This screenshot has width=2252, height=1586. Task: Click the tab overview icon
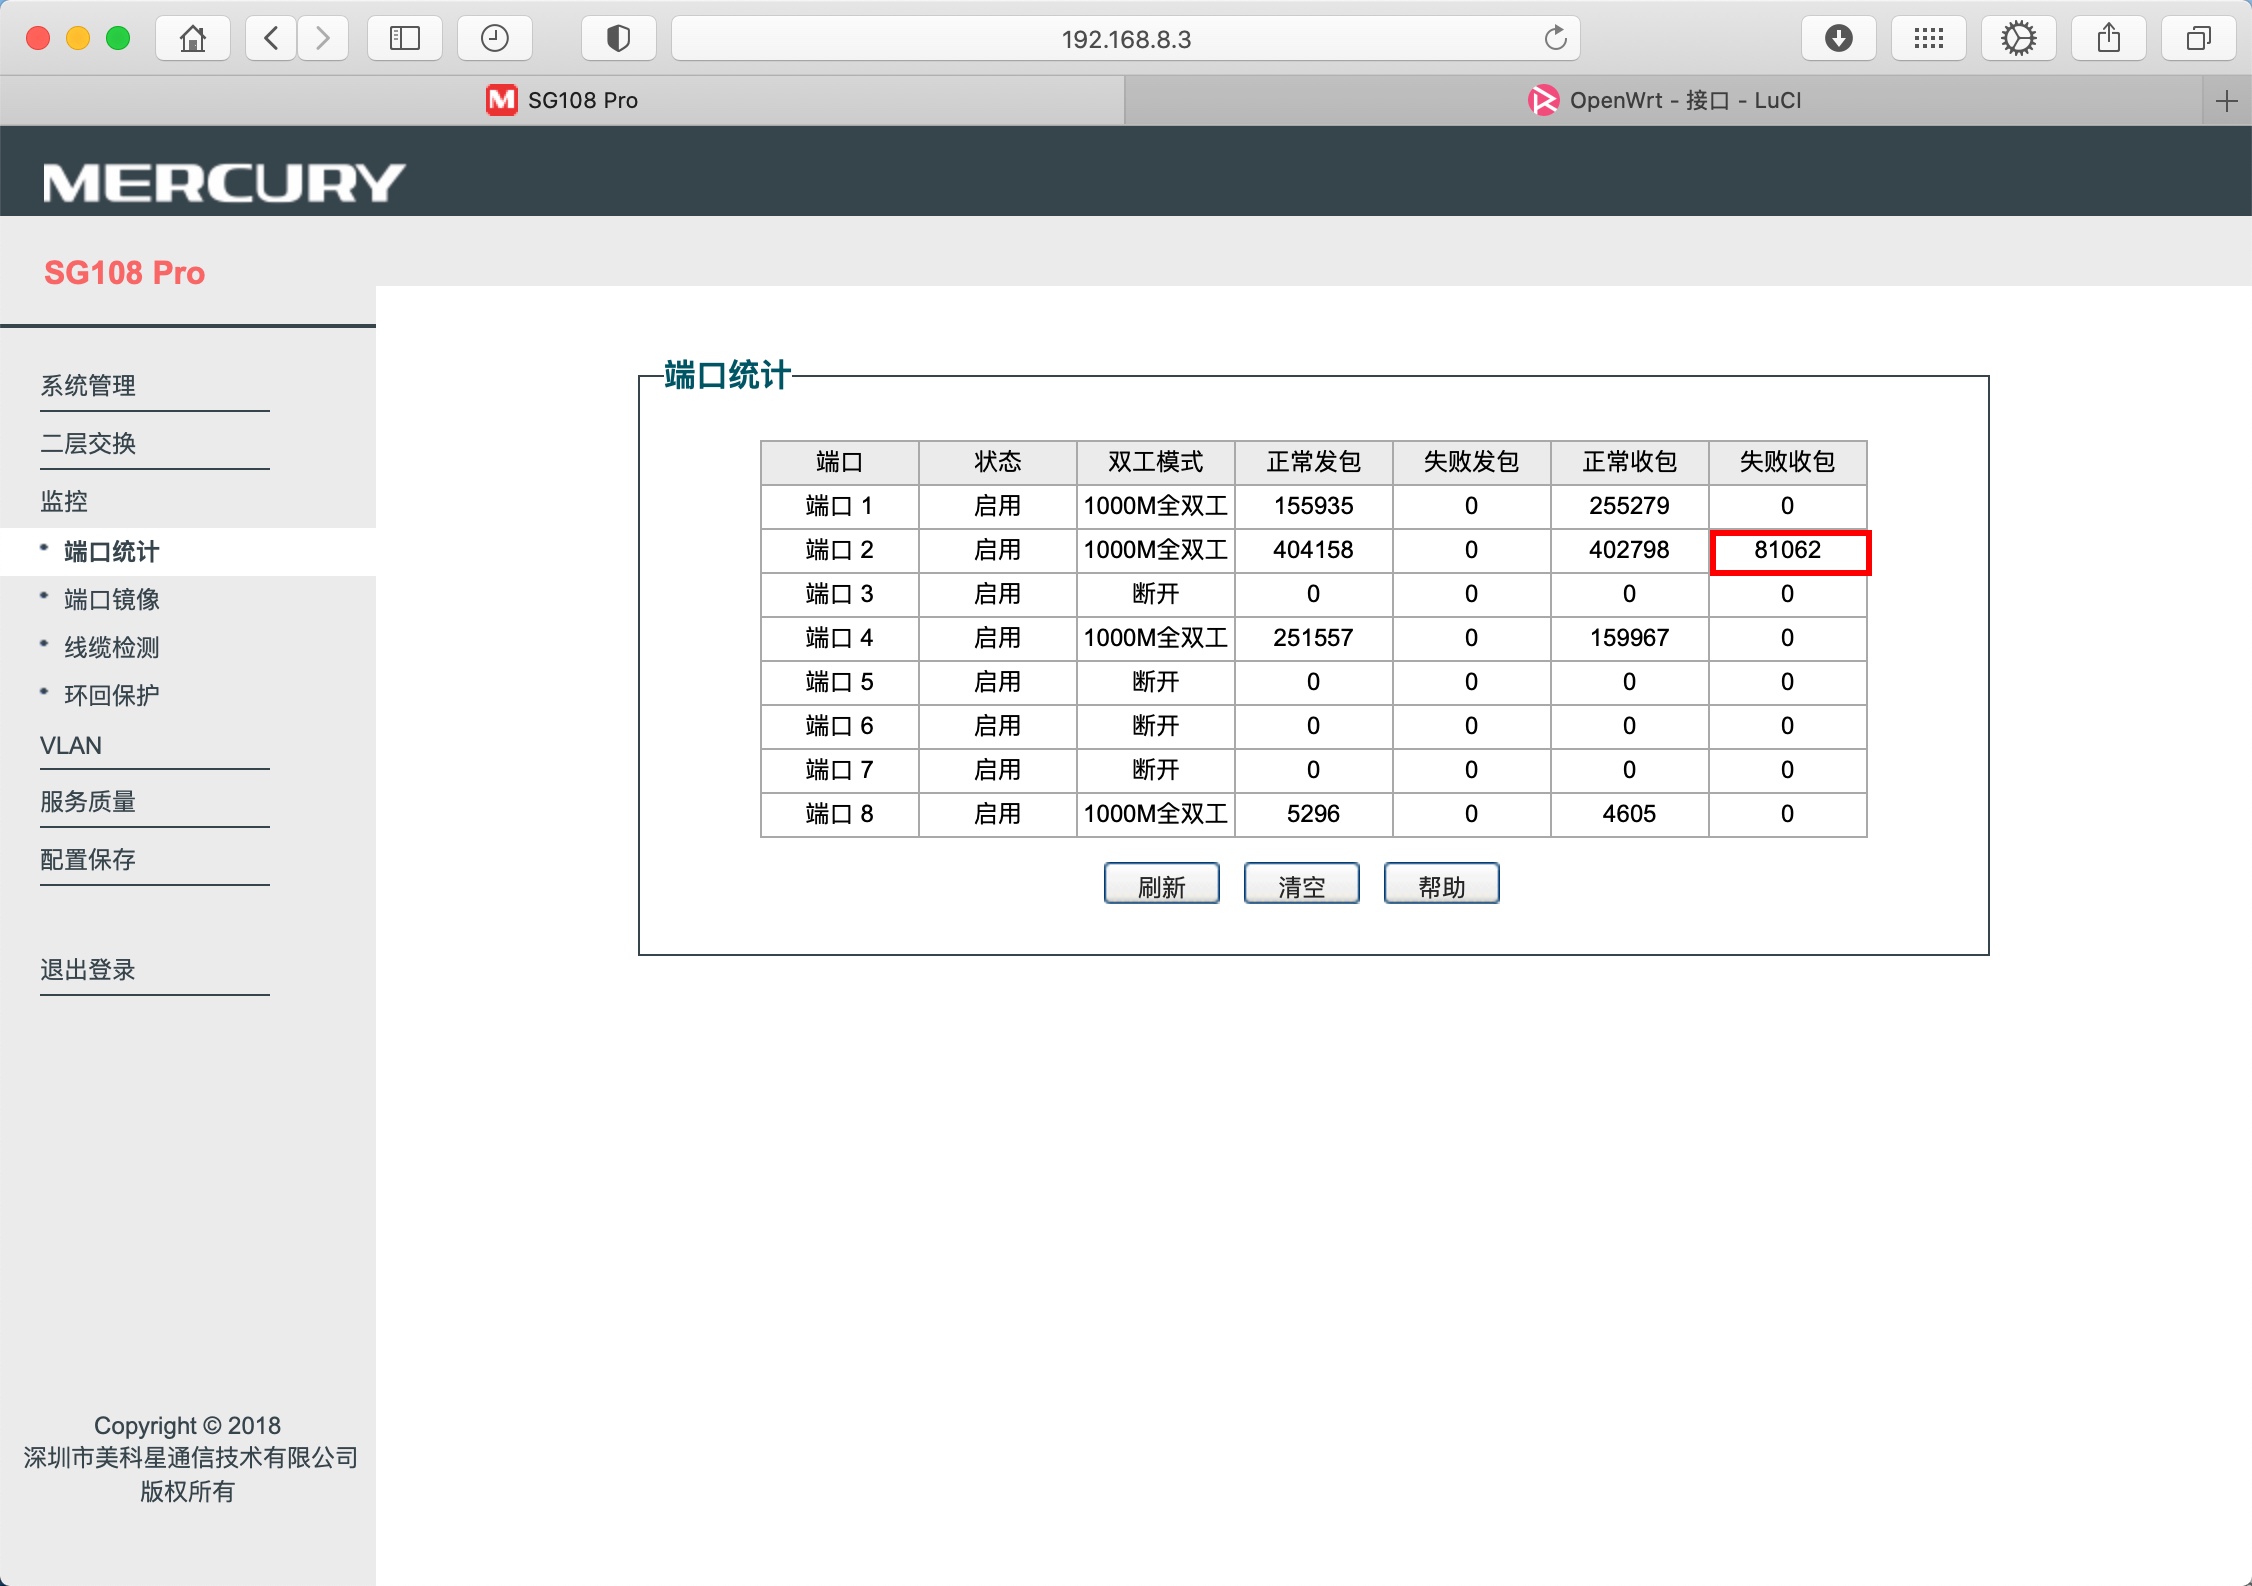[x=2198, y=38]
